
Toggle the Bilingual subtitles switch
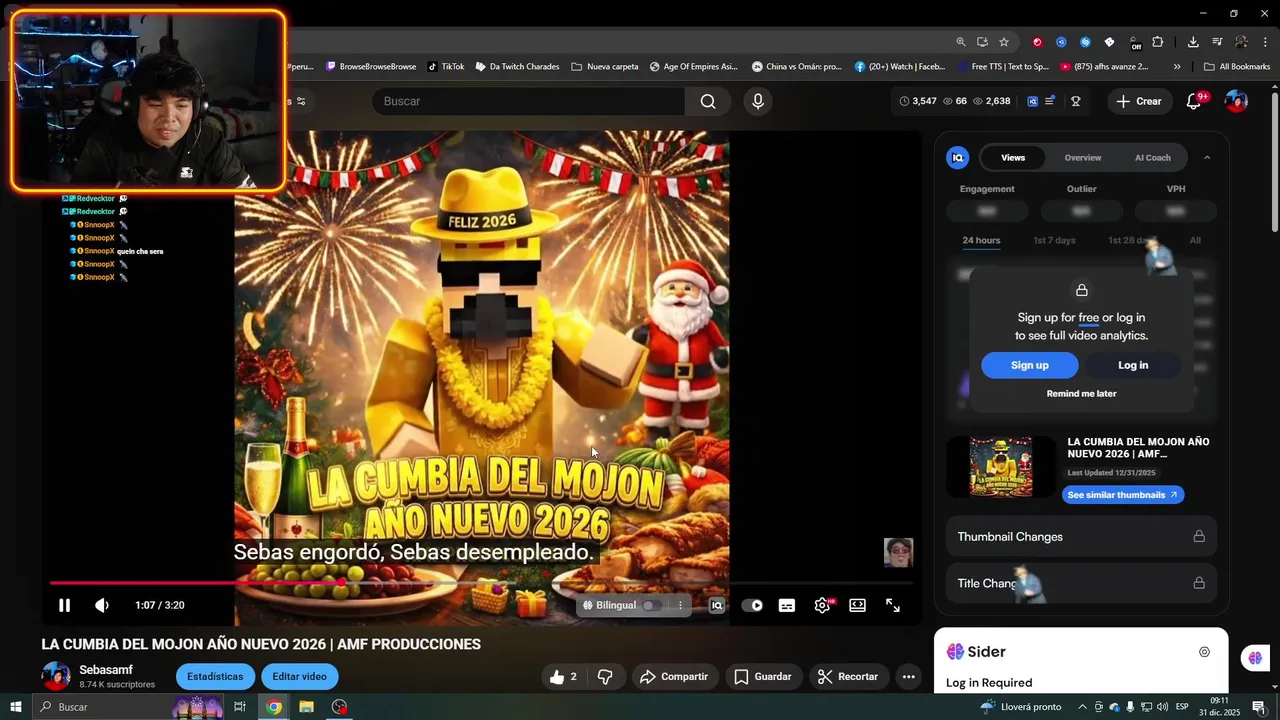click(650, 605)
